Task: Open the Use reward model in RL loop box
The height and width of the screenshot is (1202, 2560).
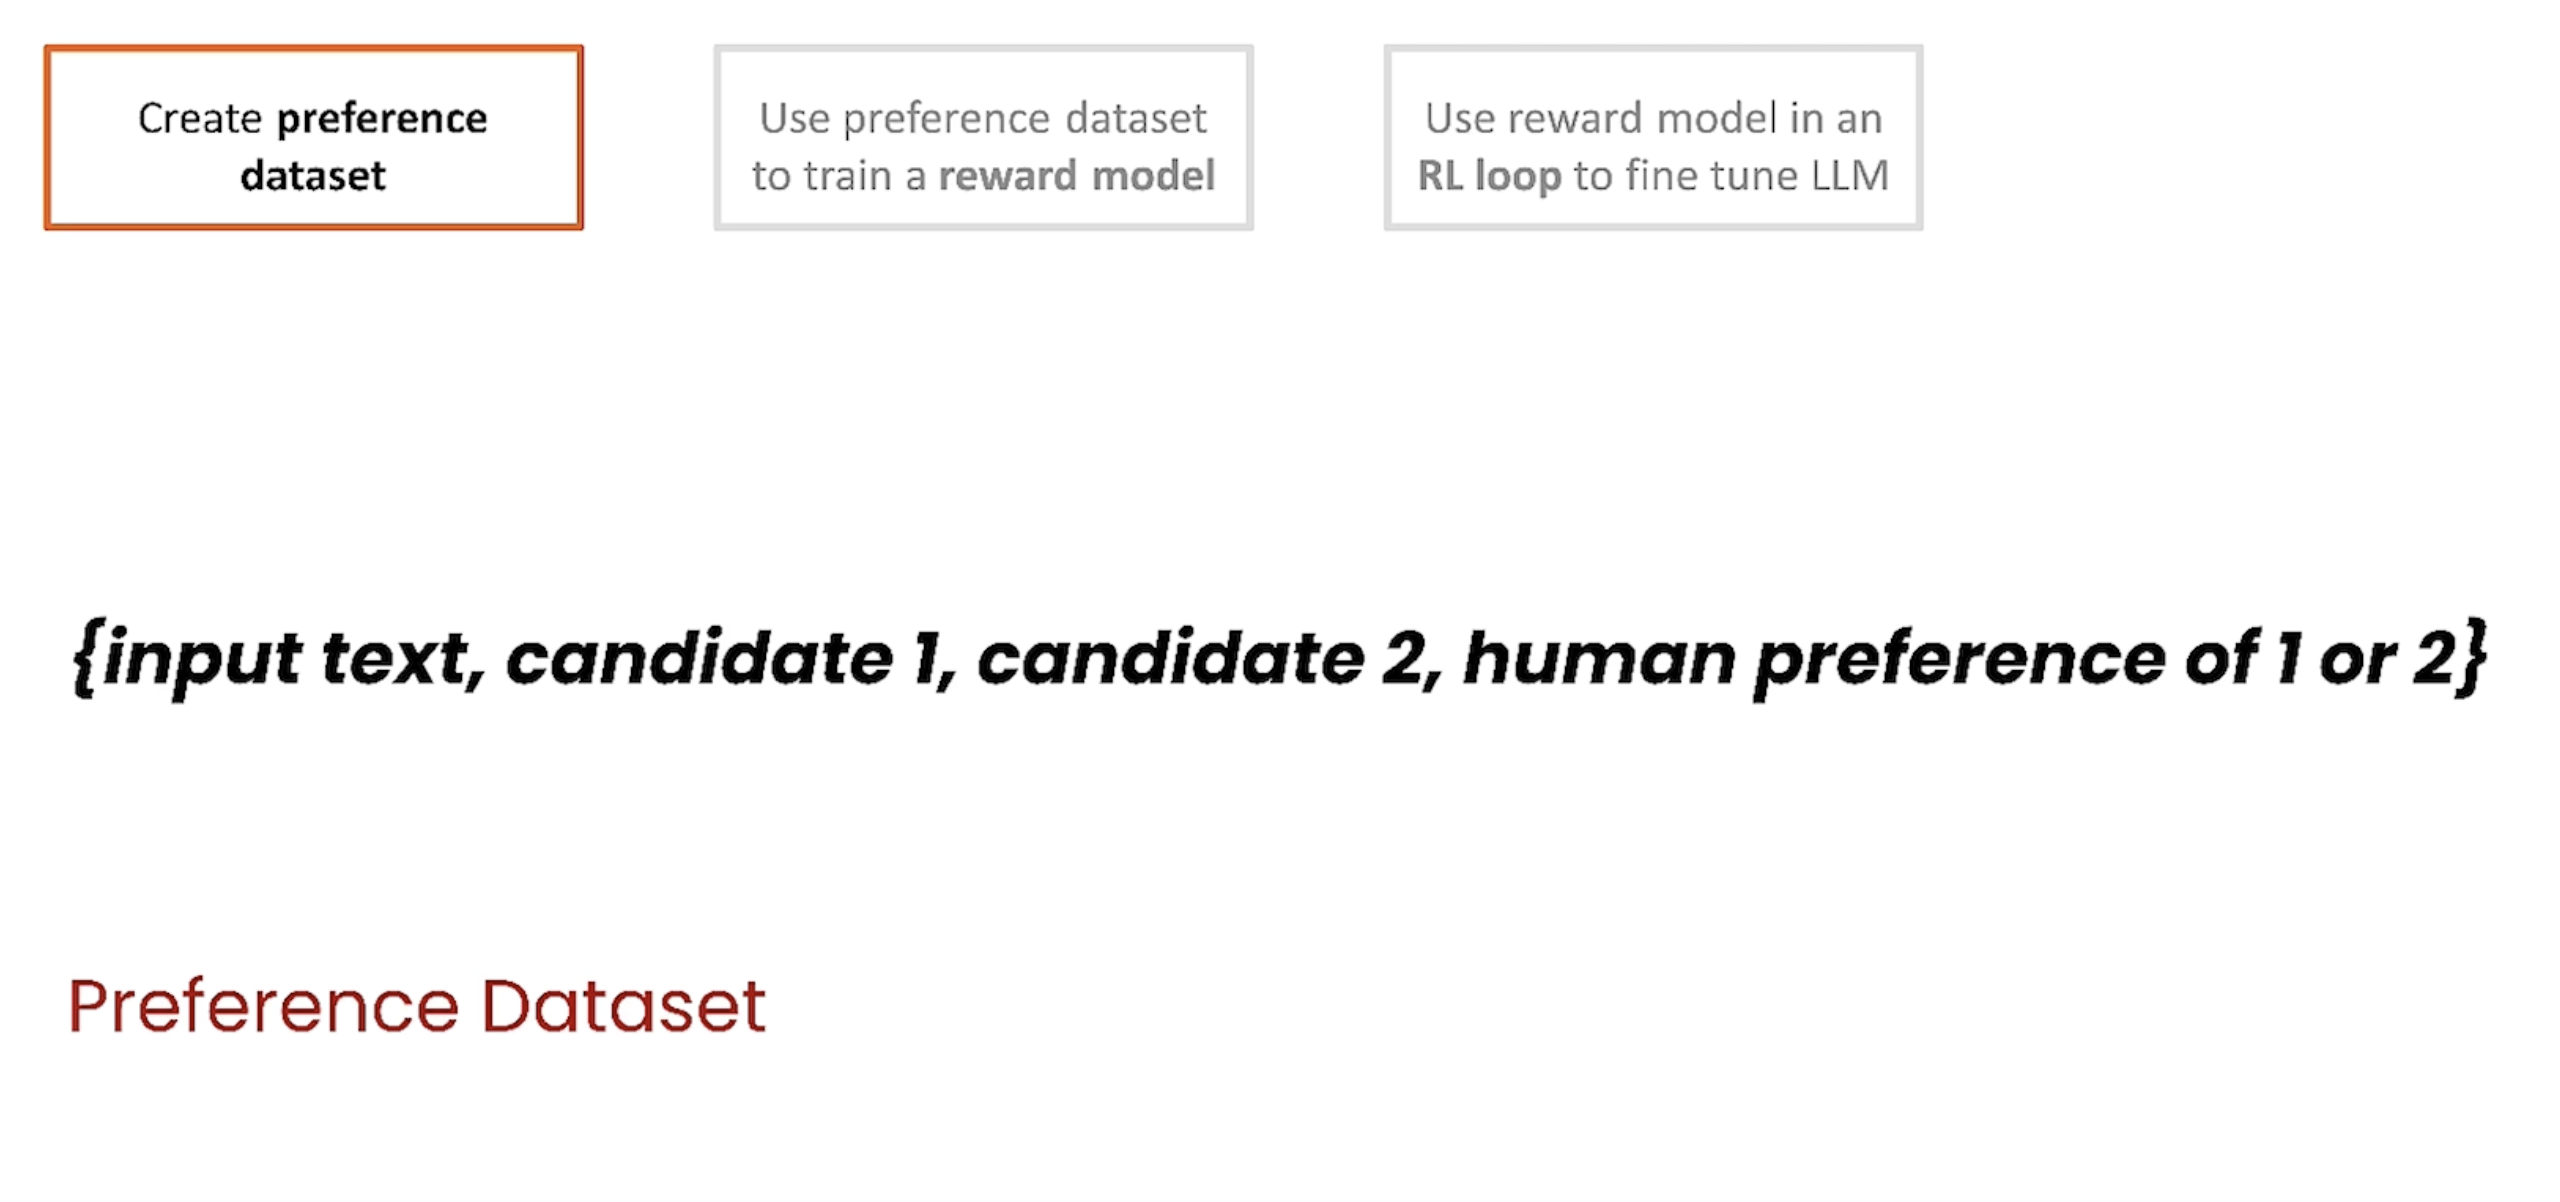Action: (1653, 137)
